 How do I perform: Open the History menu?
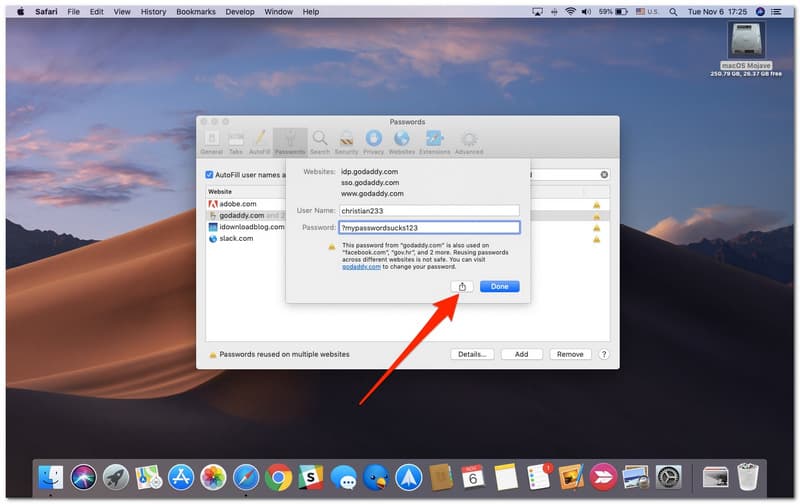153,11
